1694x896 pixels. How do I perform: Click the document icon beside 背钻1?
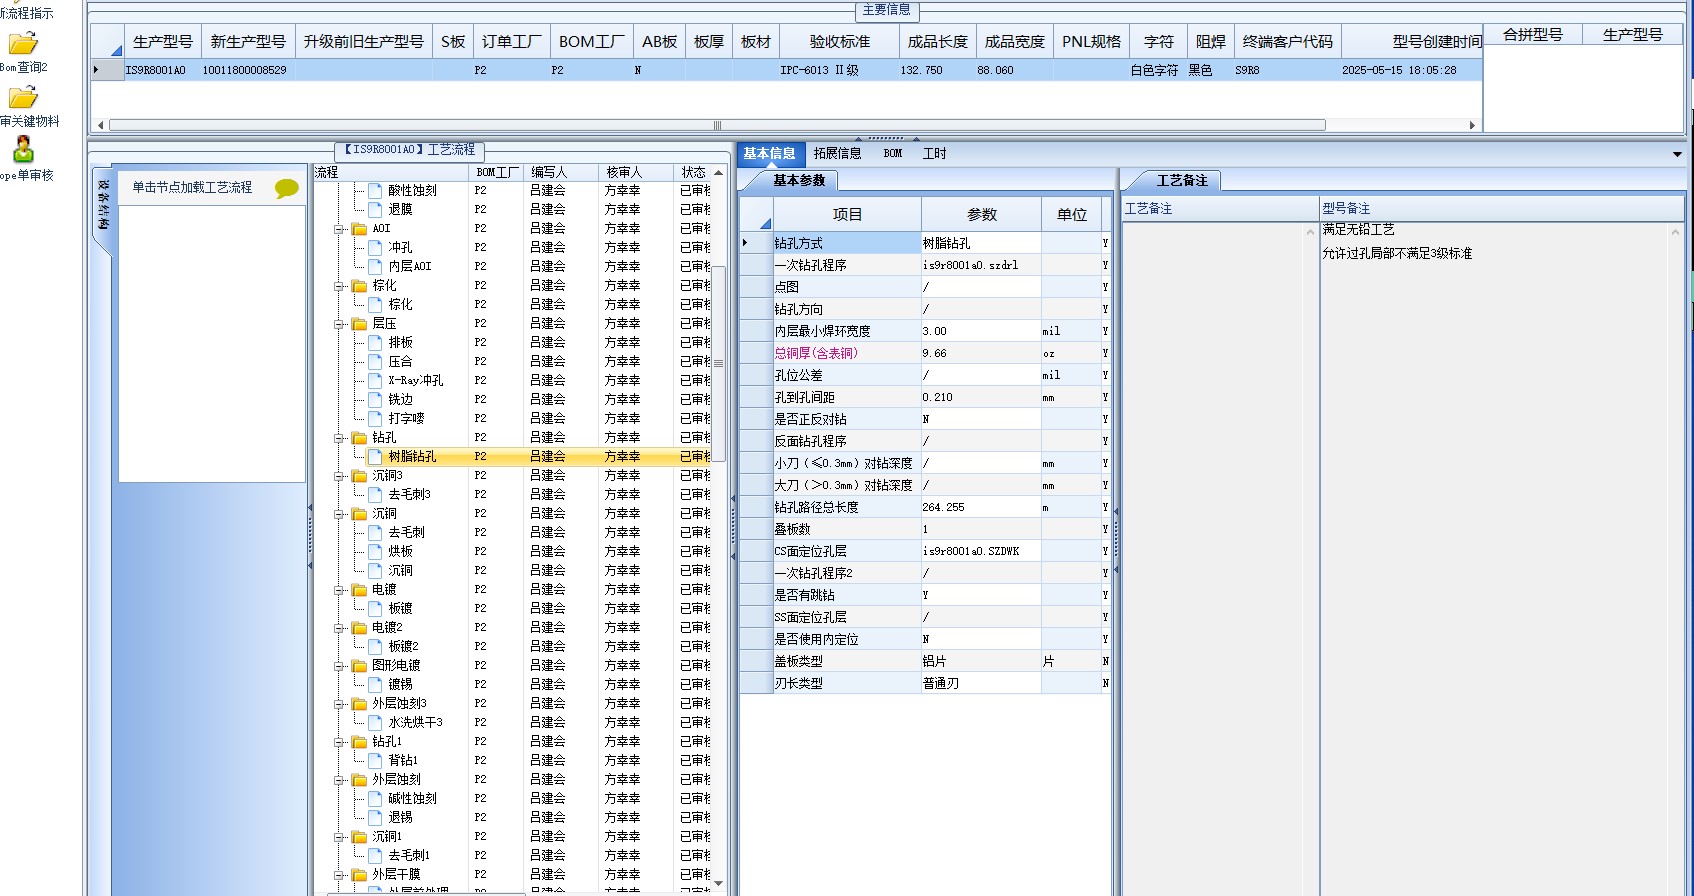(376, 760)
